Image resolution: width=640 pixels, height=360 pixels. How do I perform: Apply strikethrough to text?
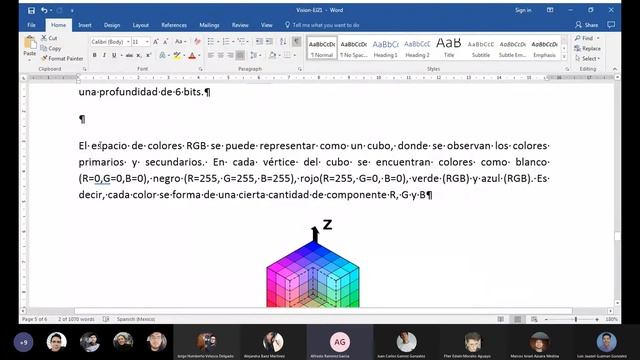[129, 55]
